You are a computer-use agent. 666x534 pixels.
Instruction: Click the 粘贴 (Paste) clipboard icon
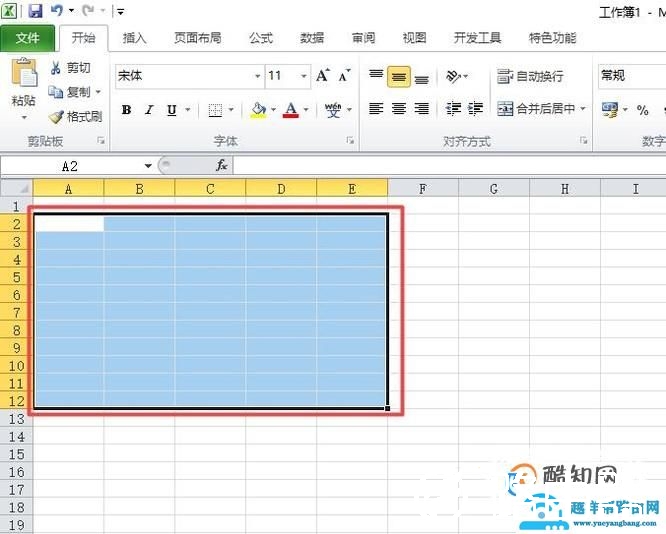[24, 73]
